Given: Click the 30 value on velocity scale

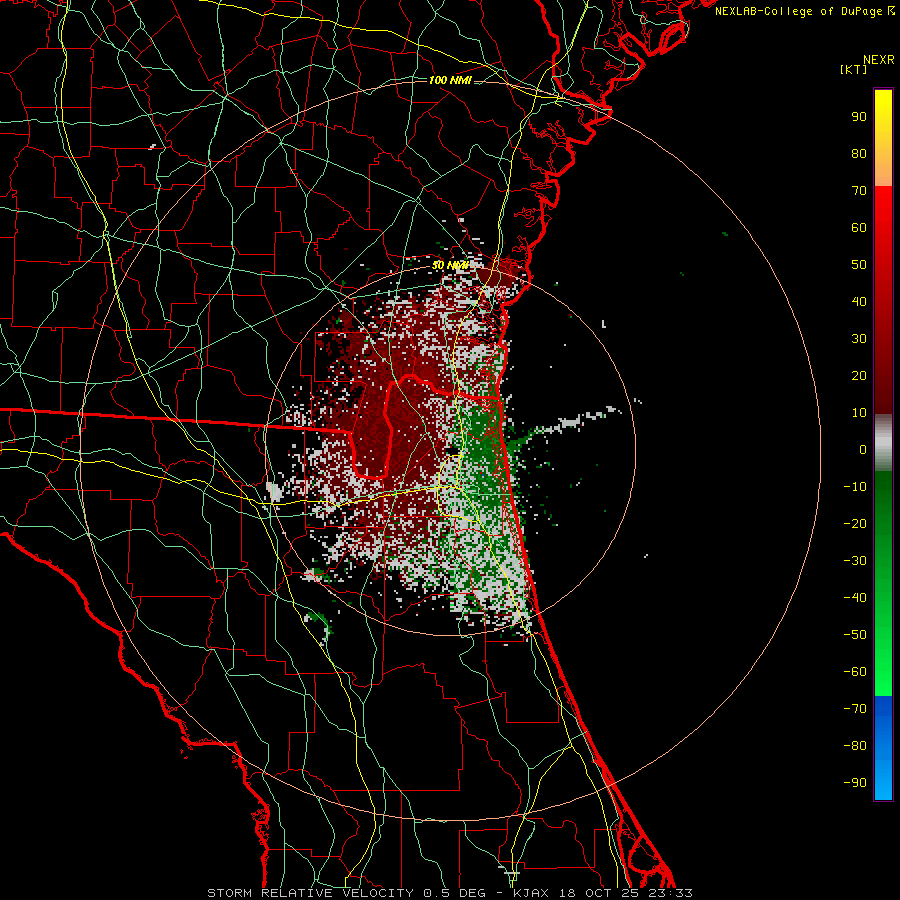Looking at the screenshot, I should point(859,339).
